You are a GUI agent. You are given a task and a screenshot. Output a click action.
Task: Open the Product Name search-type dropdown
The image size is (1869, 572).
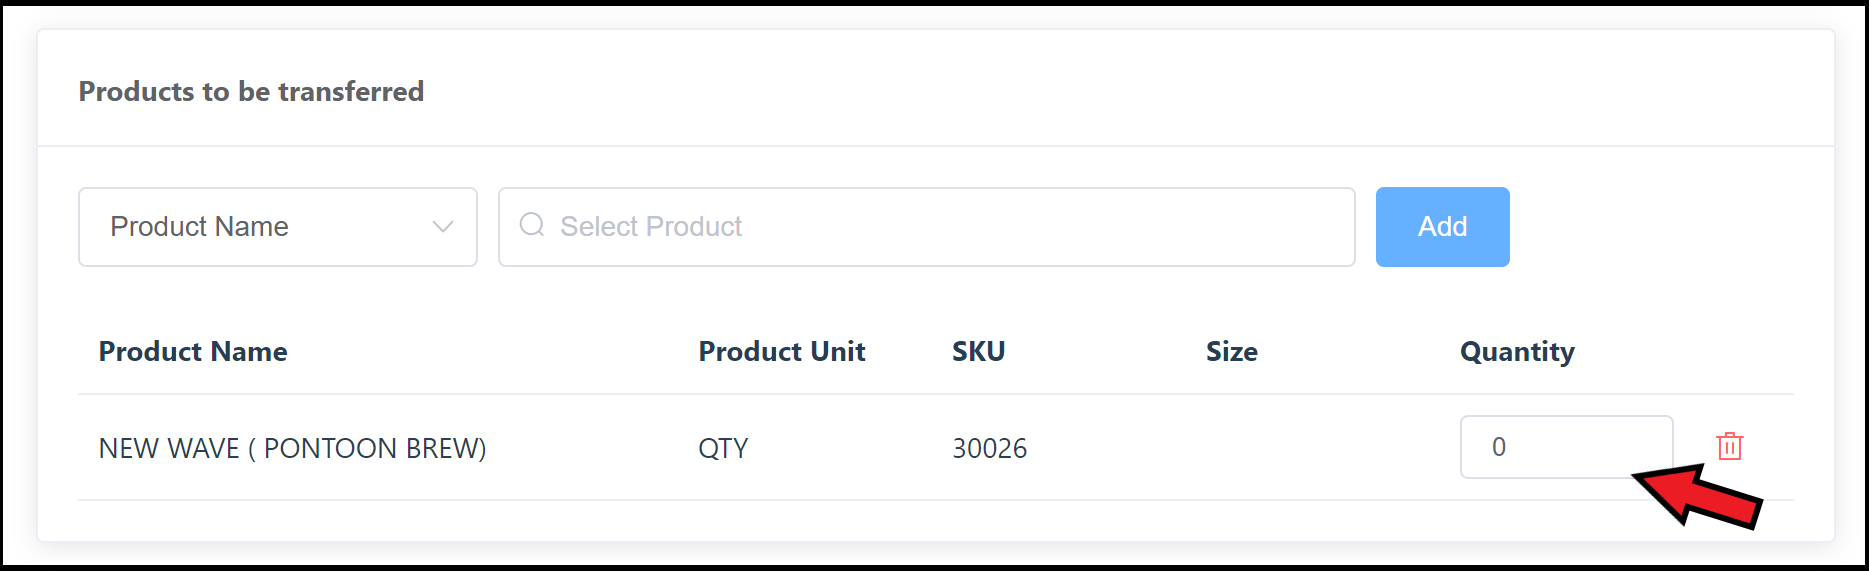pyautogui.click(x=277, y=227)
